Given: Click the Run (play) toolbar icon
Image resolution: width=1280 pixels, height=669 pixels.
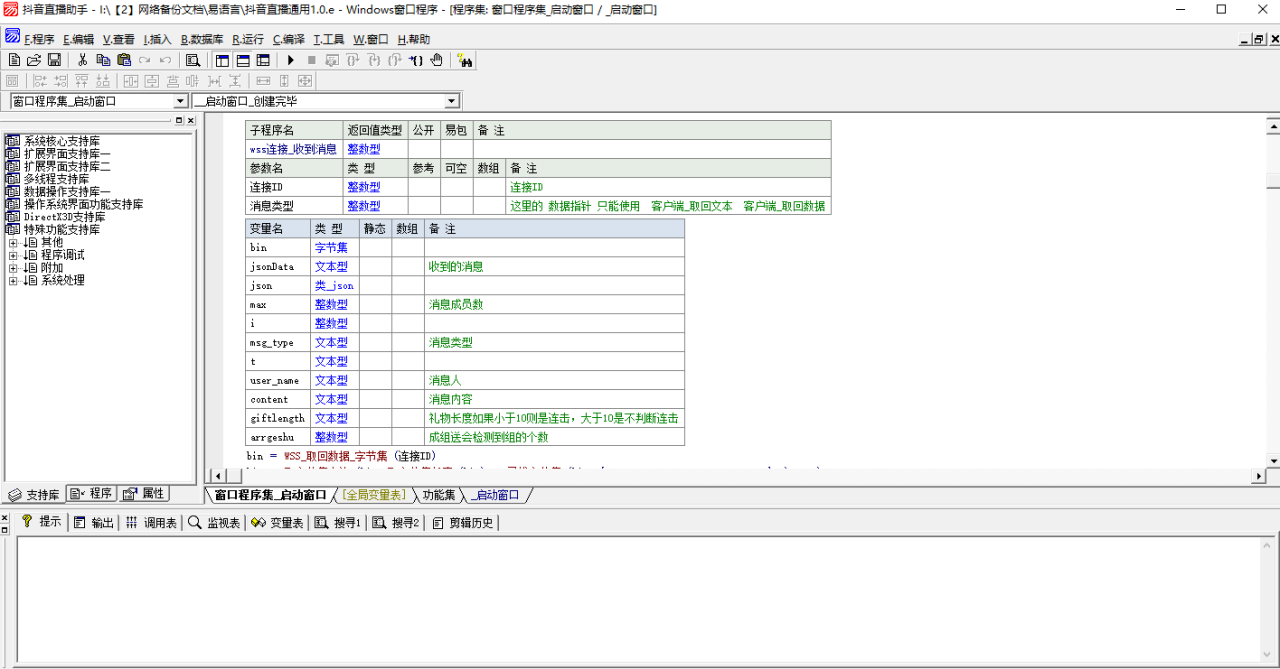Looking at the screenshot, I should pyautogui.click(x=291, y=60).
